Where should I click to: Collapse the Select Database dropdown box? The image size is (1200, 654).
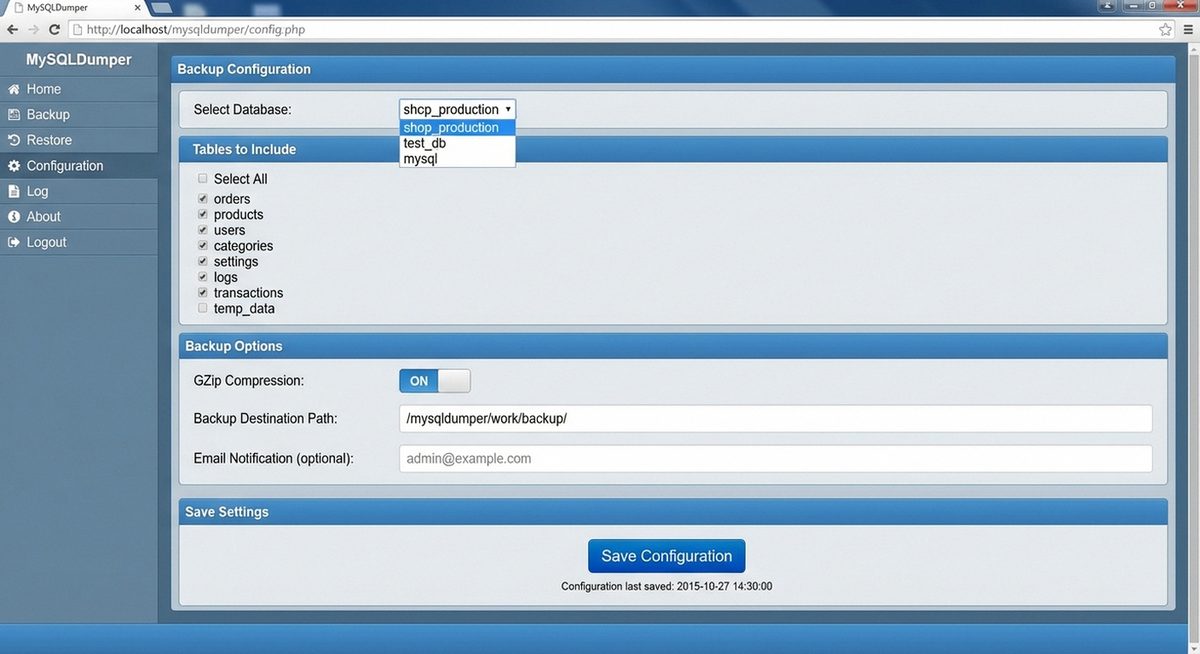pos(458,109)
